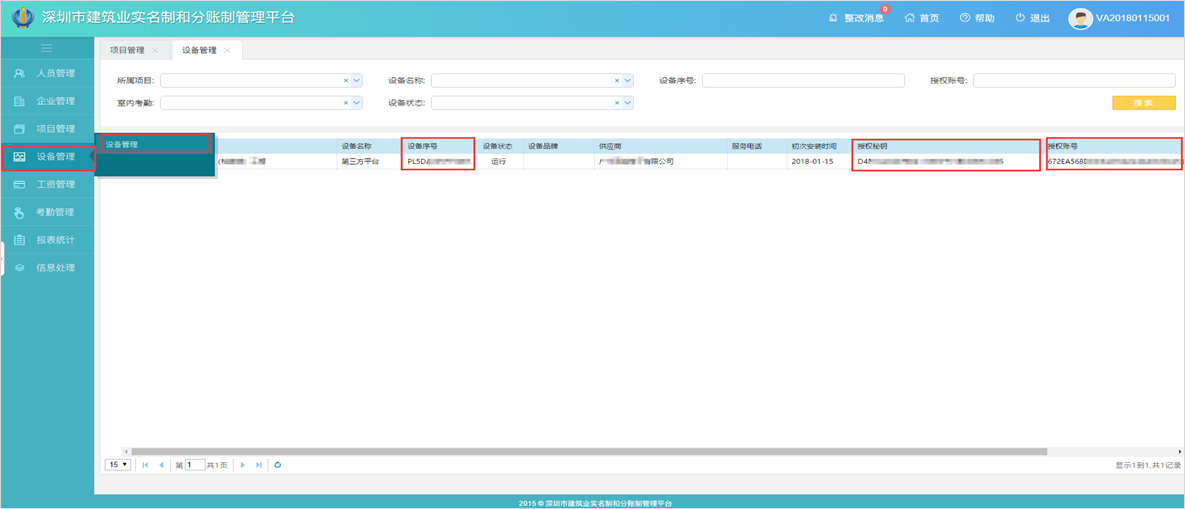Screen dimensions: 1185x509
Task: Clear the 所属项目 selection with the x
Action: [x=346, y=81]
